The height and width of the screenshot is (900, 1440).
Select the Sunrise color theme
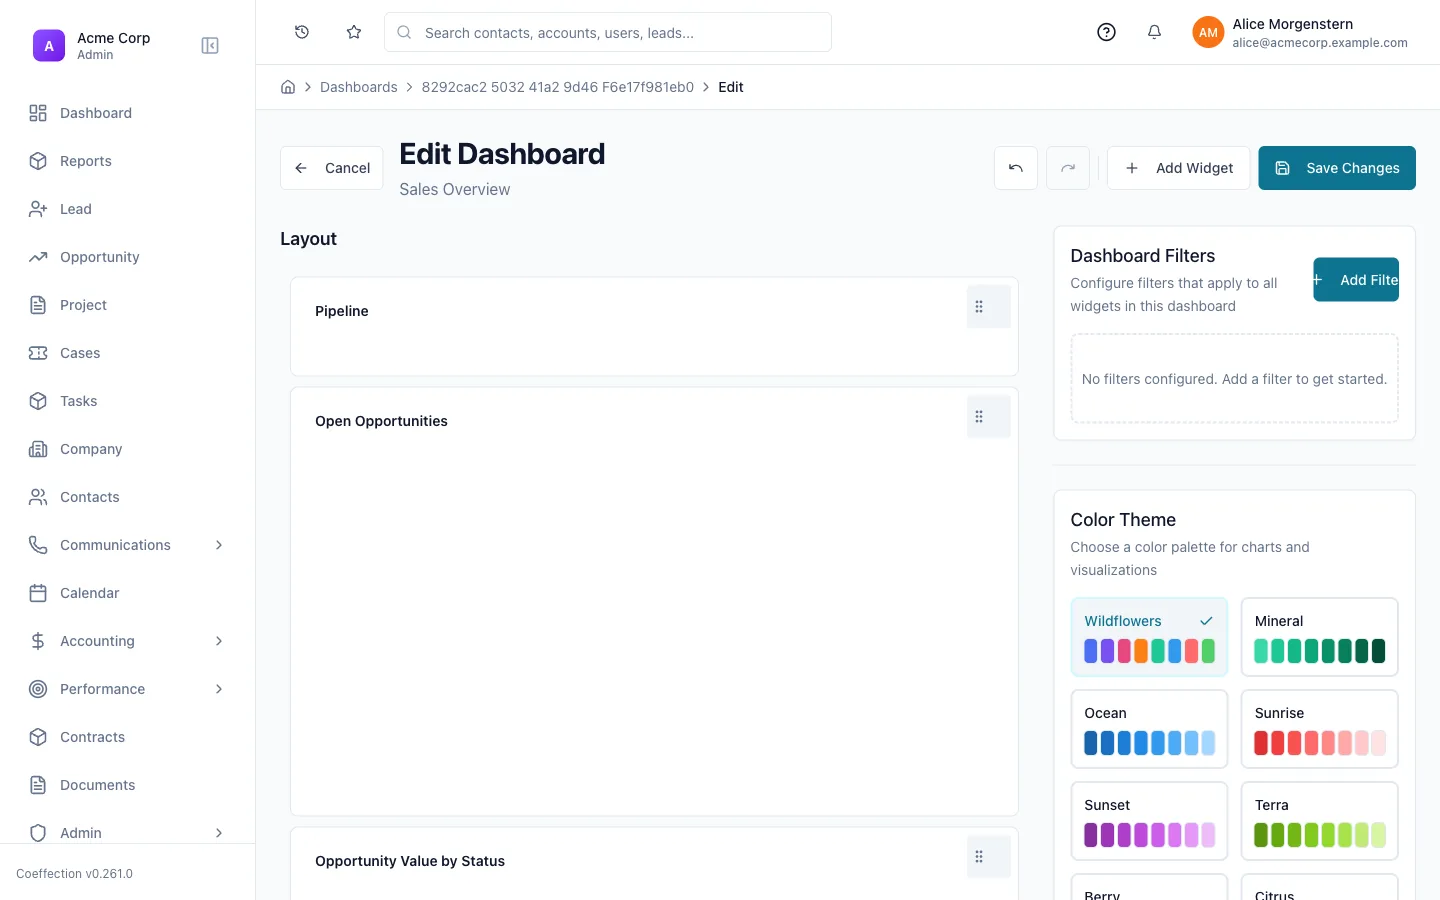(1320, 729)
